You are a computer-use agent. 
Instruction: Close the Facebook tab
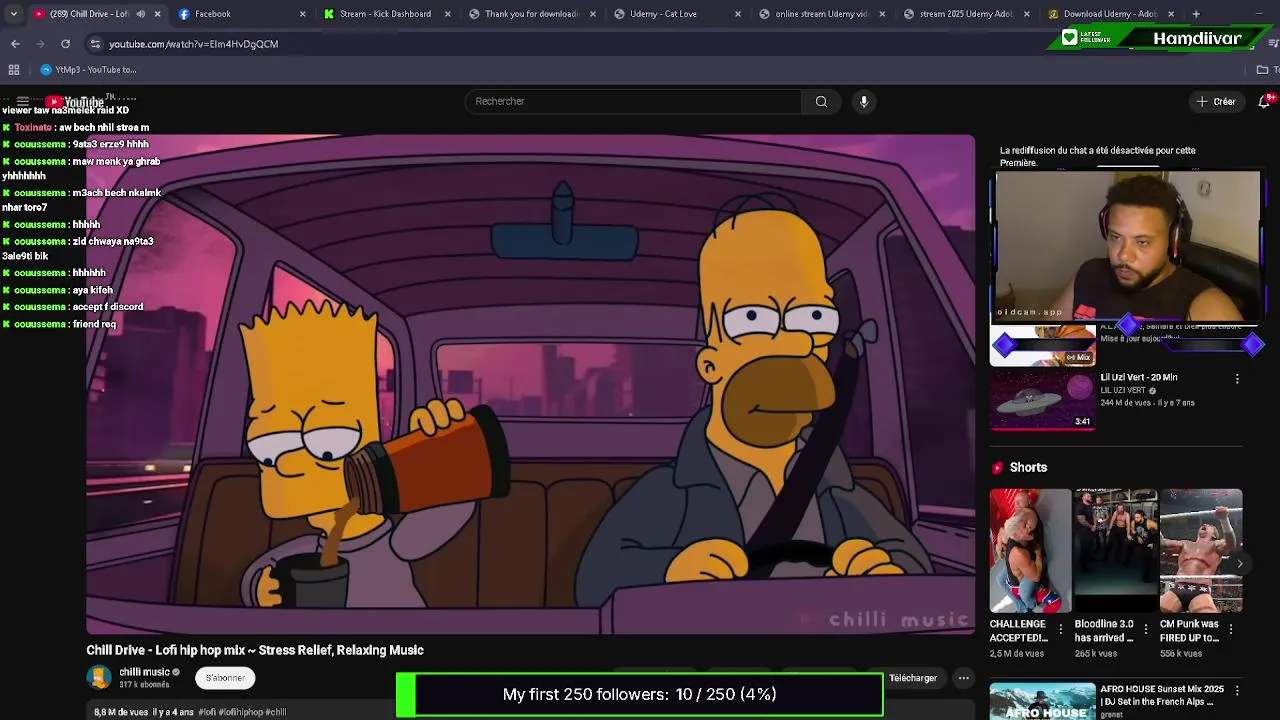coord(302,14)
